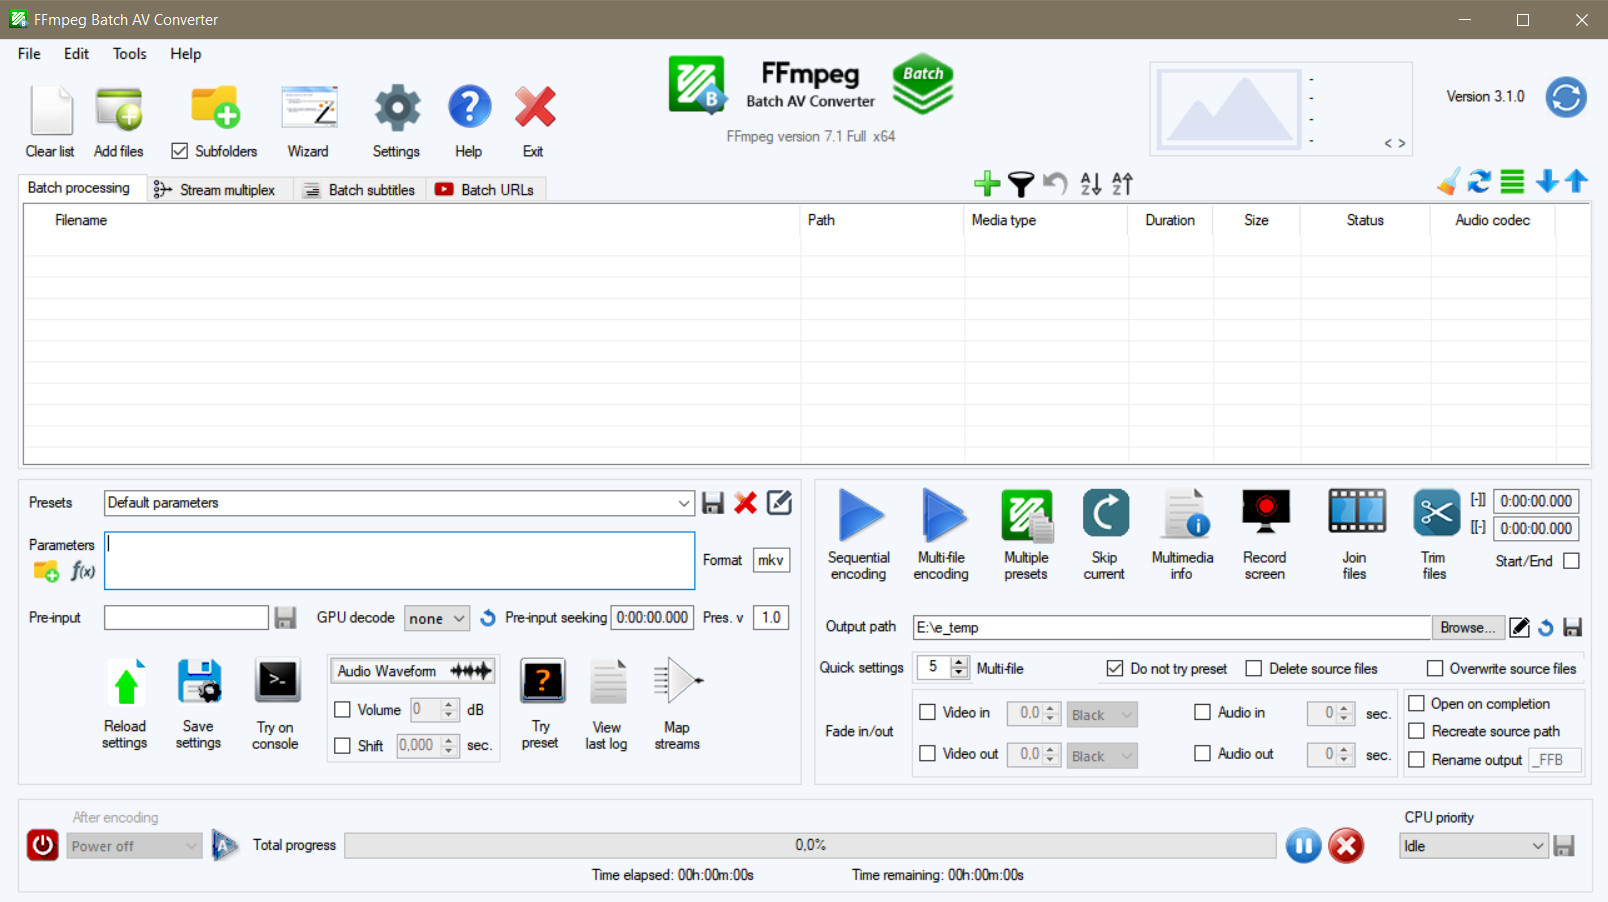Screen dimensions: 1608x902
Task: Click the Total progress bar
Action: coord(811,846)
